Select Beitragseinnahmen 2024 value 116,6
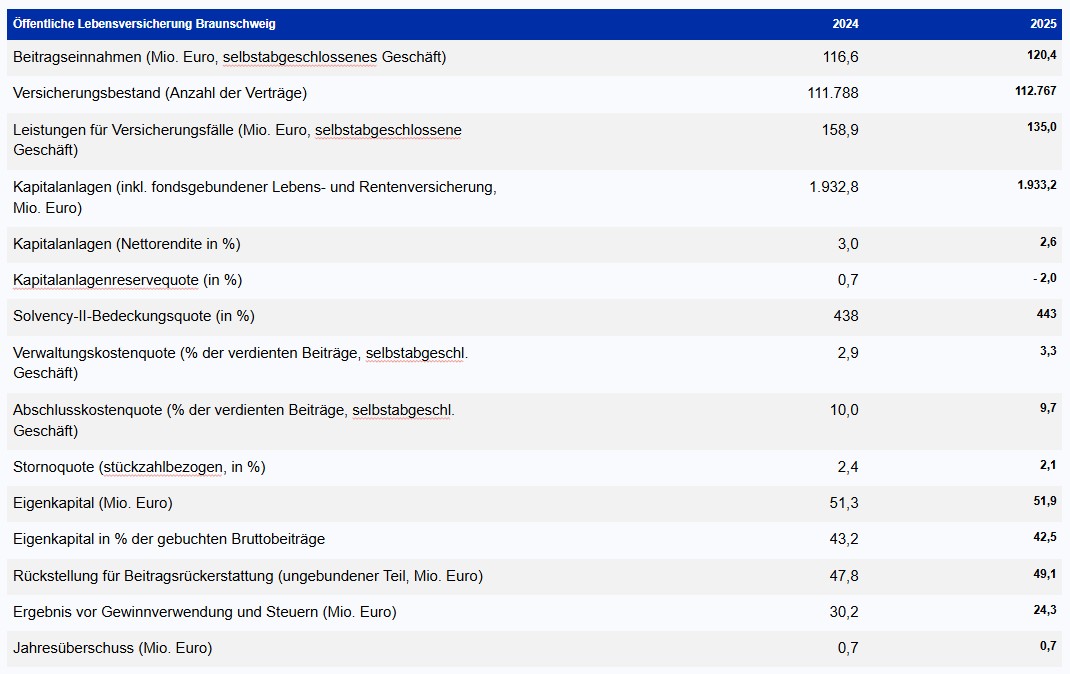The image size is (1070, 674). pyautogui.click(x=841, y=57)
